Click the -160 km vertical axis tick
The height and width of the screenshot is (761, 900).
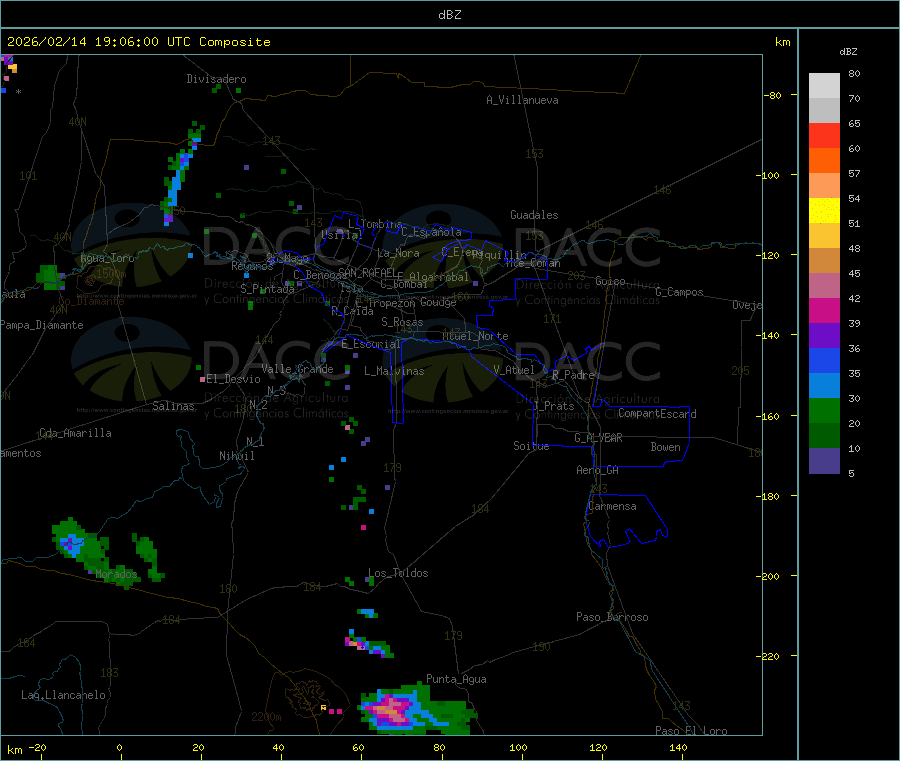[770, 416]
